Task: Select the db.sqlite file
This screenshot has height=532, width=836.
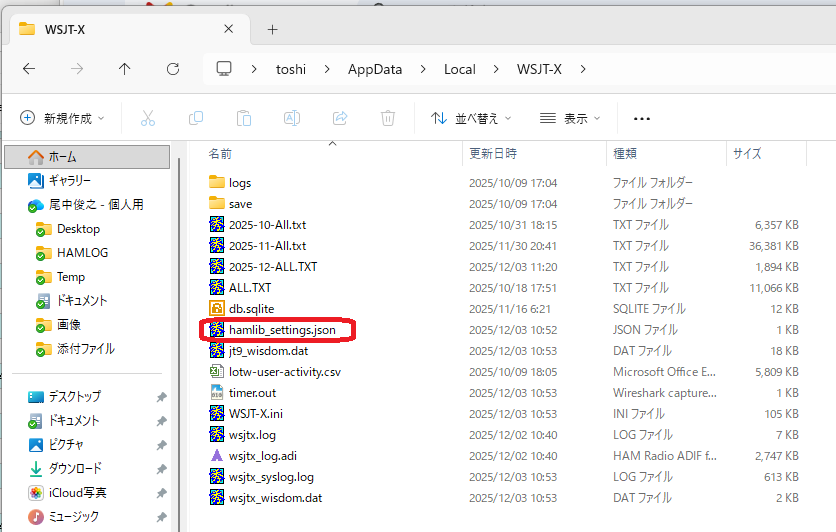Action: click(x=251, y=309)
